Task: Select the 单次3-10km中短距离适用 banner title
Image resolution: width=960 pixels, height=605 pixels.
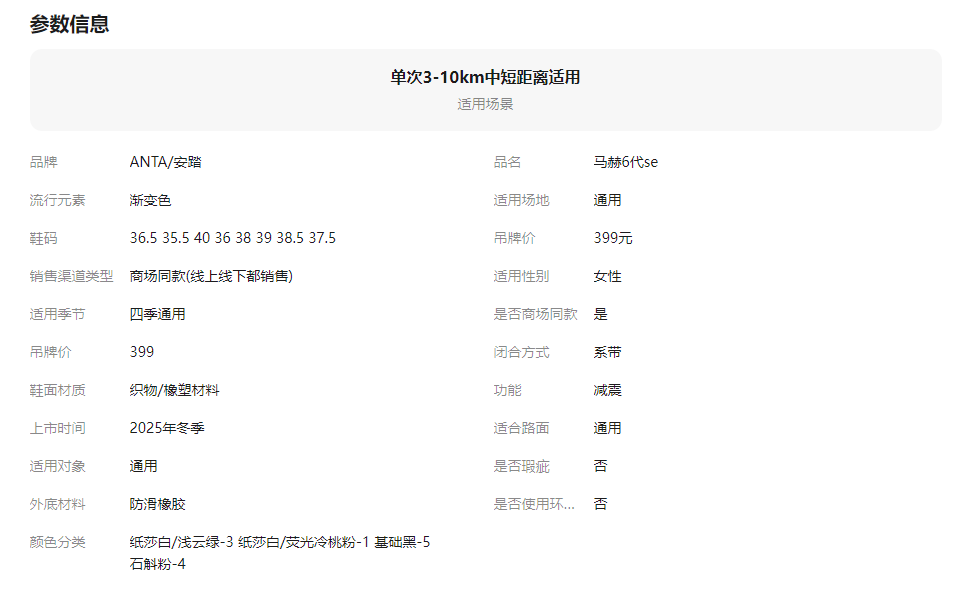Action: [485, 78]
